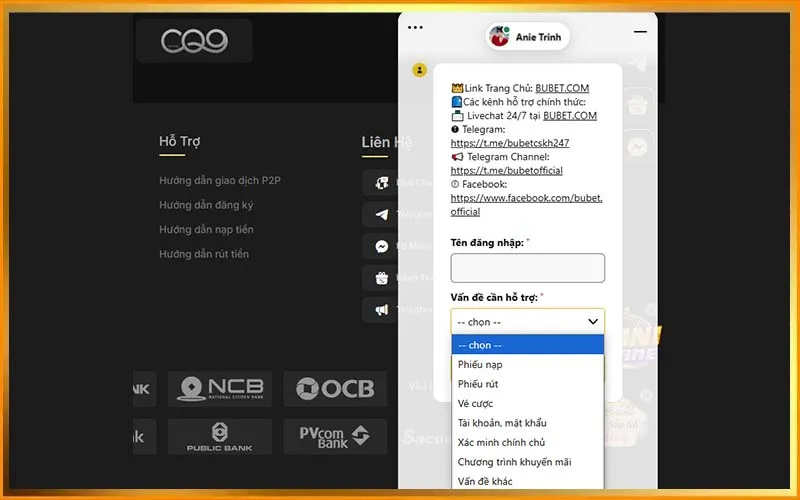Open agent Anie Trinh's profile badge

pos(528,37)
